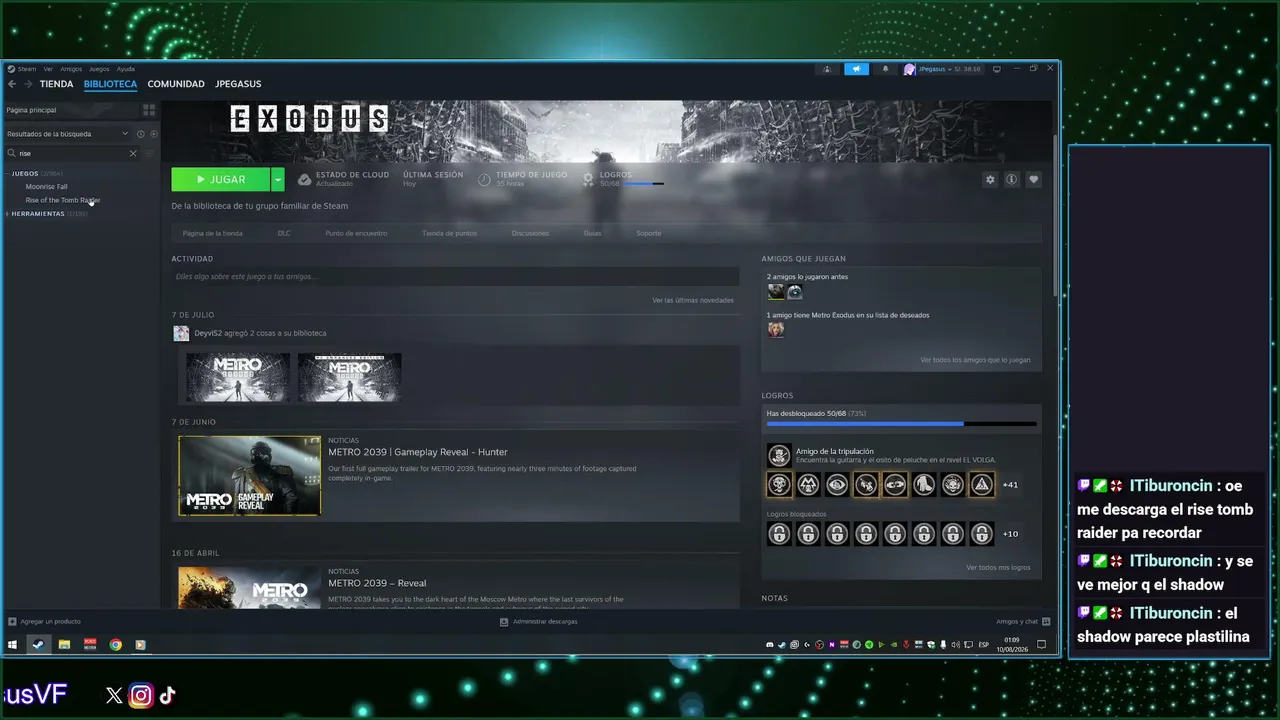
Task: Open the JUGAR options dropdown arrow
Action: click(278, 180)
